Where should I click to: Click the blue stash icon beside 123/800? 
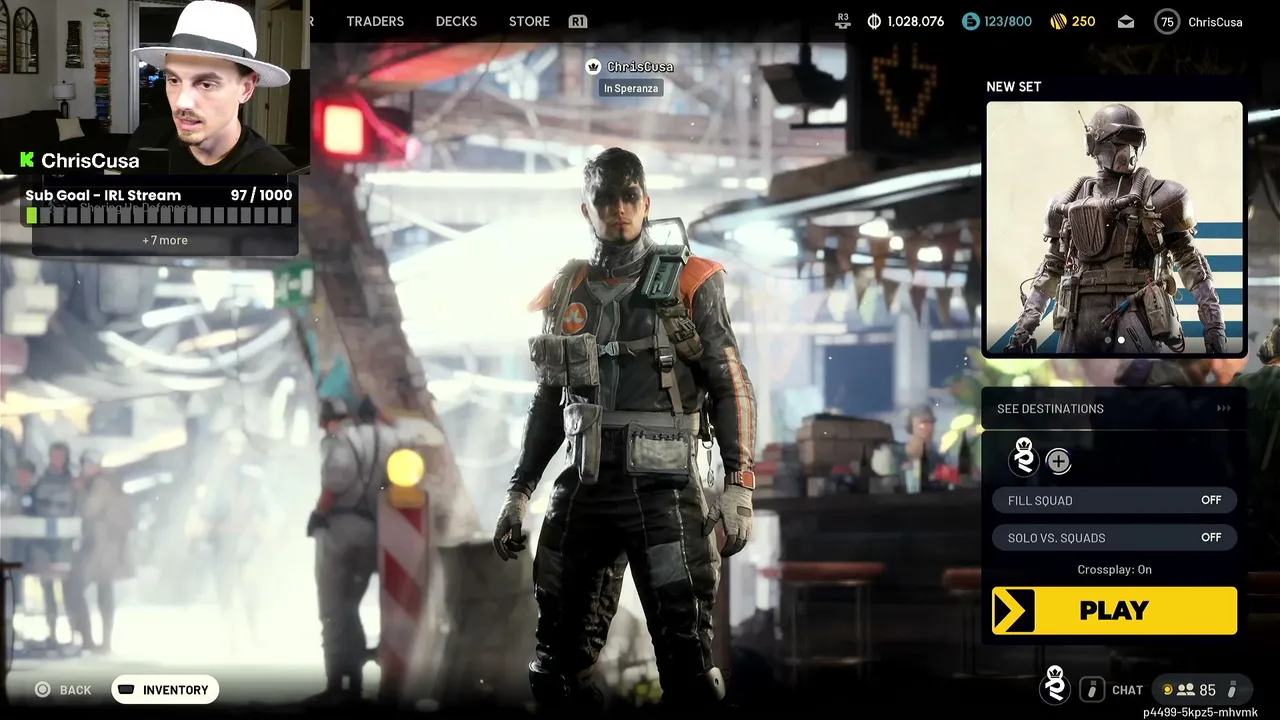[970, 21]
